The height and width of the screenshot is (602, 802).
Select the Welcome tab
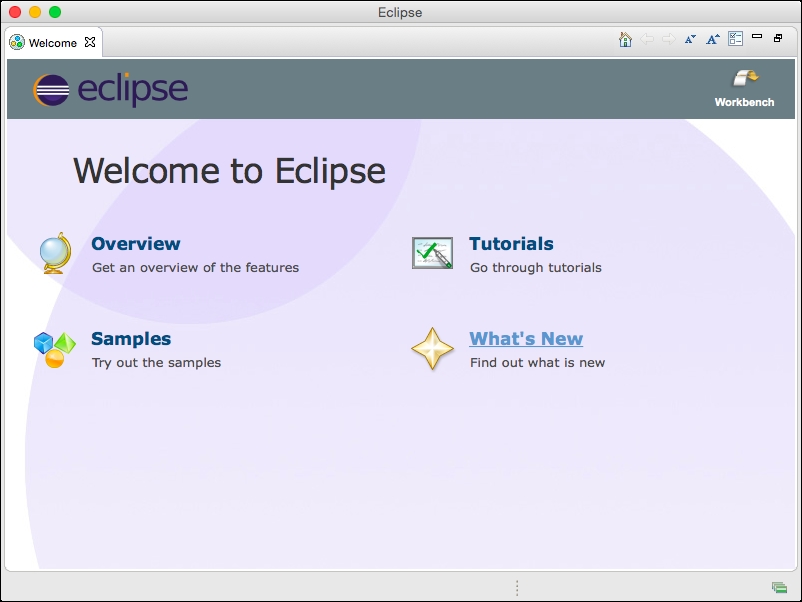[52, 43]
